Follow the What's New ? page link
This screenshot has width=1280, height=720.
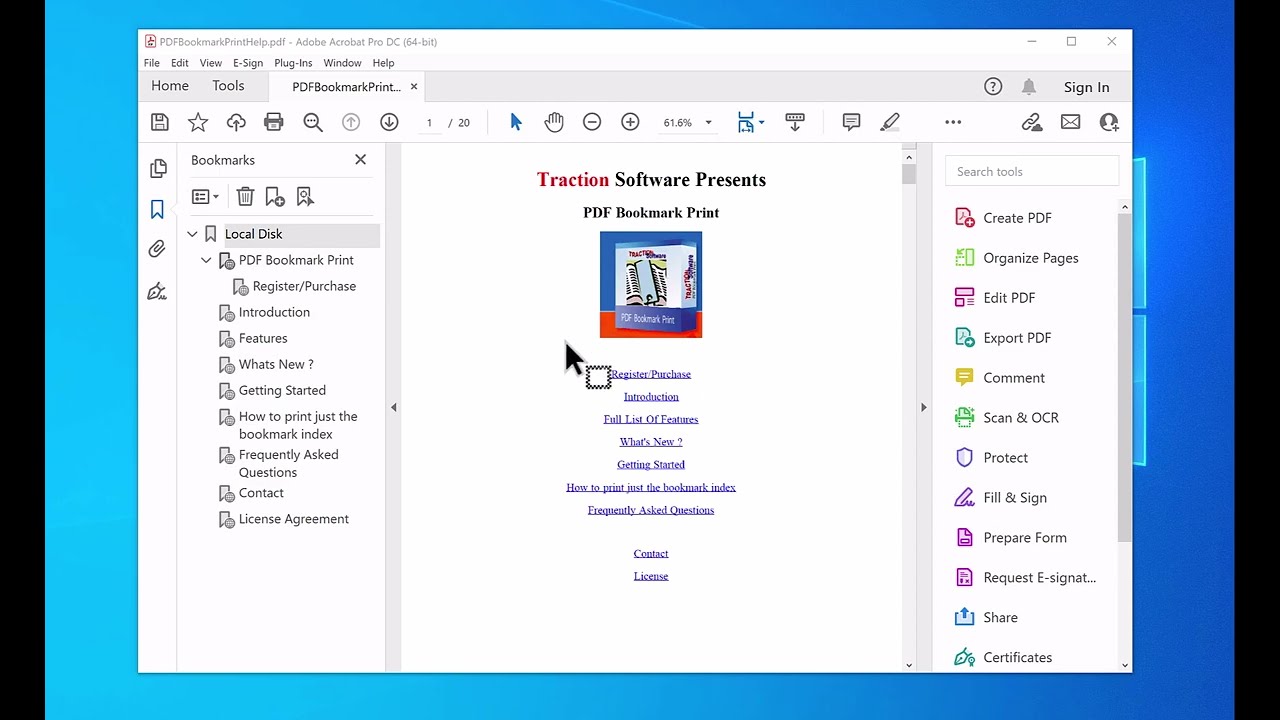(651, 442)
